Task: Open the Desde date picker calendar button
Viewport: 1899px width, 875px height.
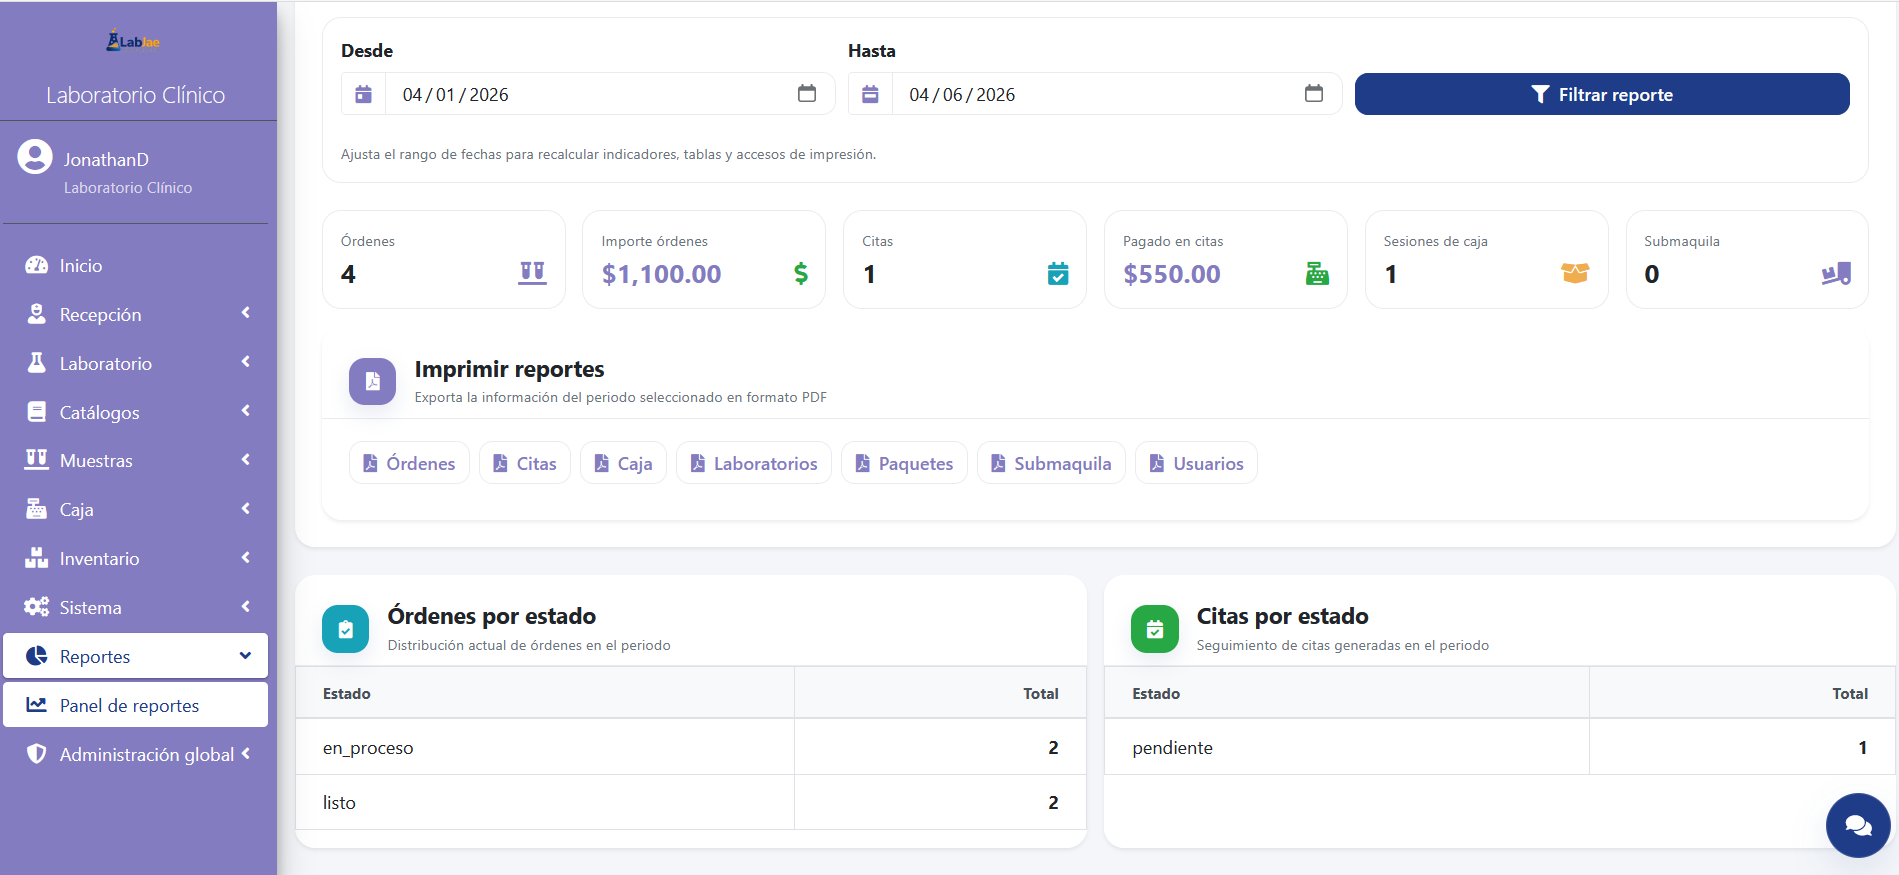Action: (807, 94)
